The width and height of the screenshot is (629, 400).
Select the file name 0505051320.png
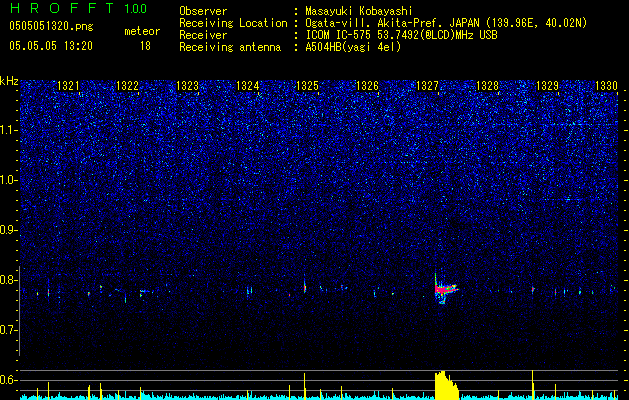pyautogui.click(x=51, y=27)
